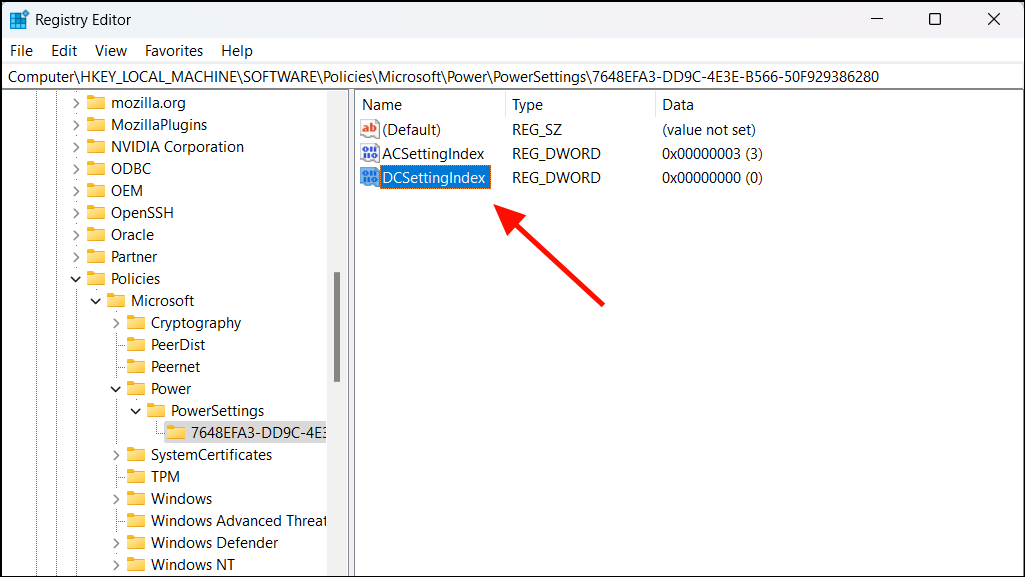Image resolution: width=1025 pixels, height=577 pixels.
Task: Click the NVIDIA Corporation folder icon
Action: pyautogui.click(x=96, y=146)
